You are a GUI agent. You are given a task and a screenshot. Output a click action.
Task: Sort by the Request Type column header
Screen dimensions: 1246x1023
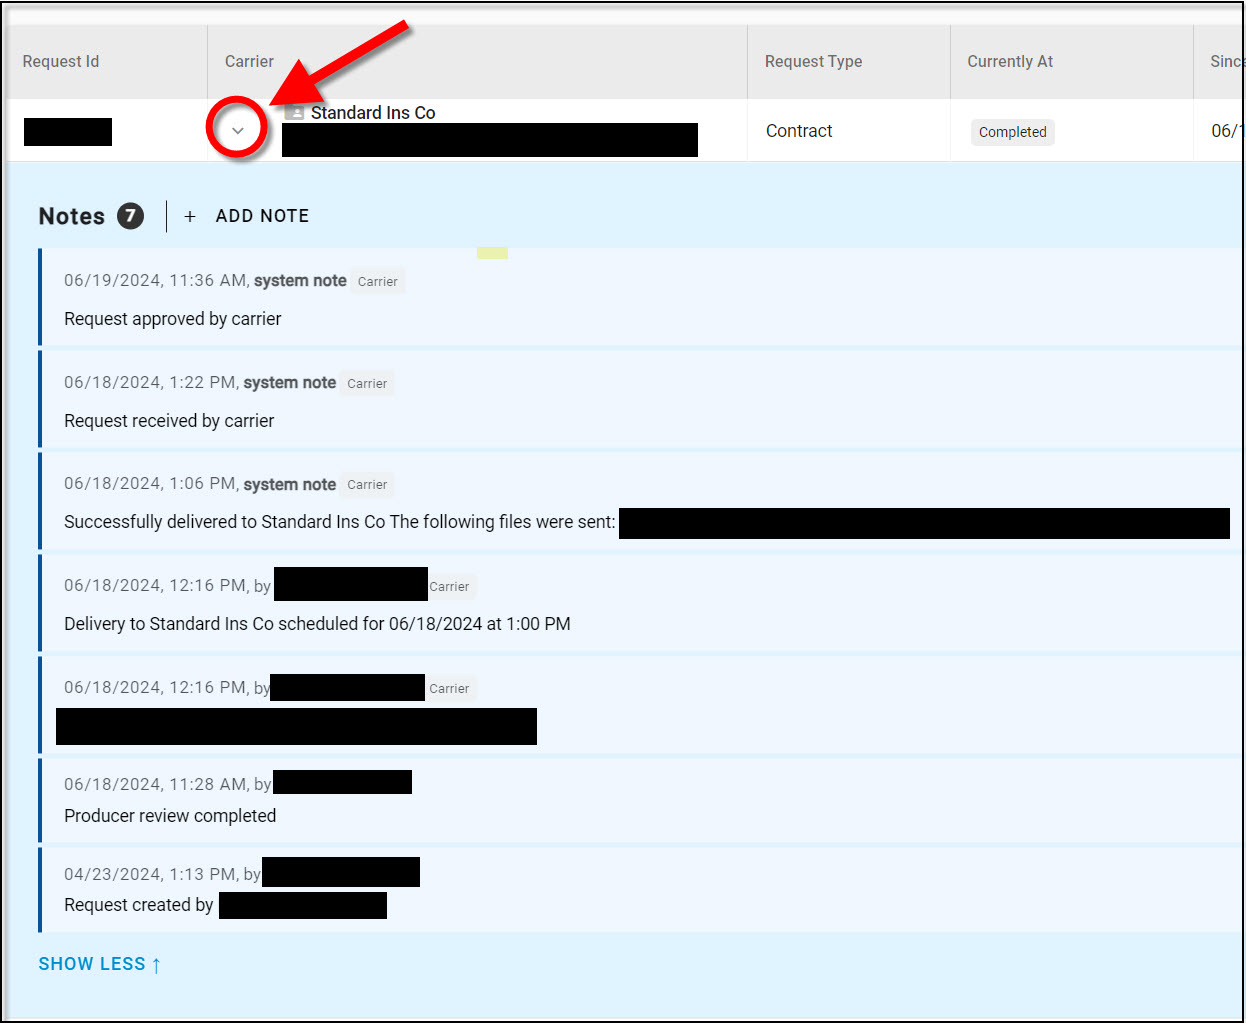[813, 61]
